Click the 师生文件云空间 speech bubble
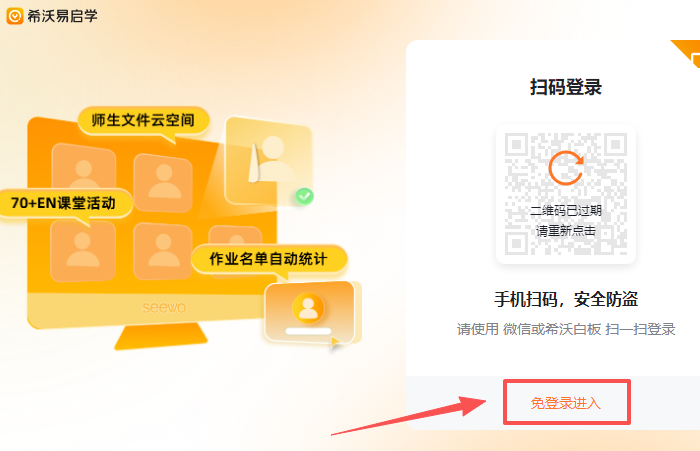 click(143, 120)
